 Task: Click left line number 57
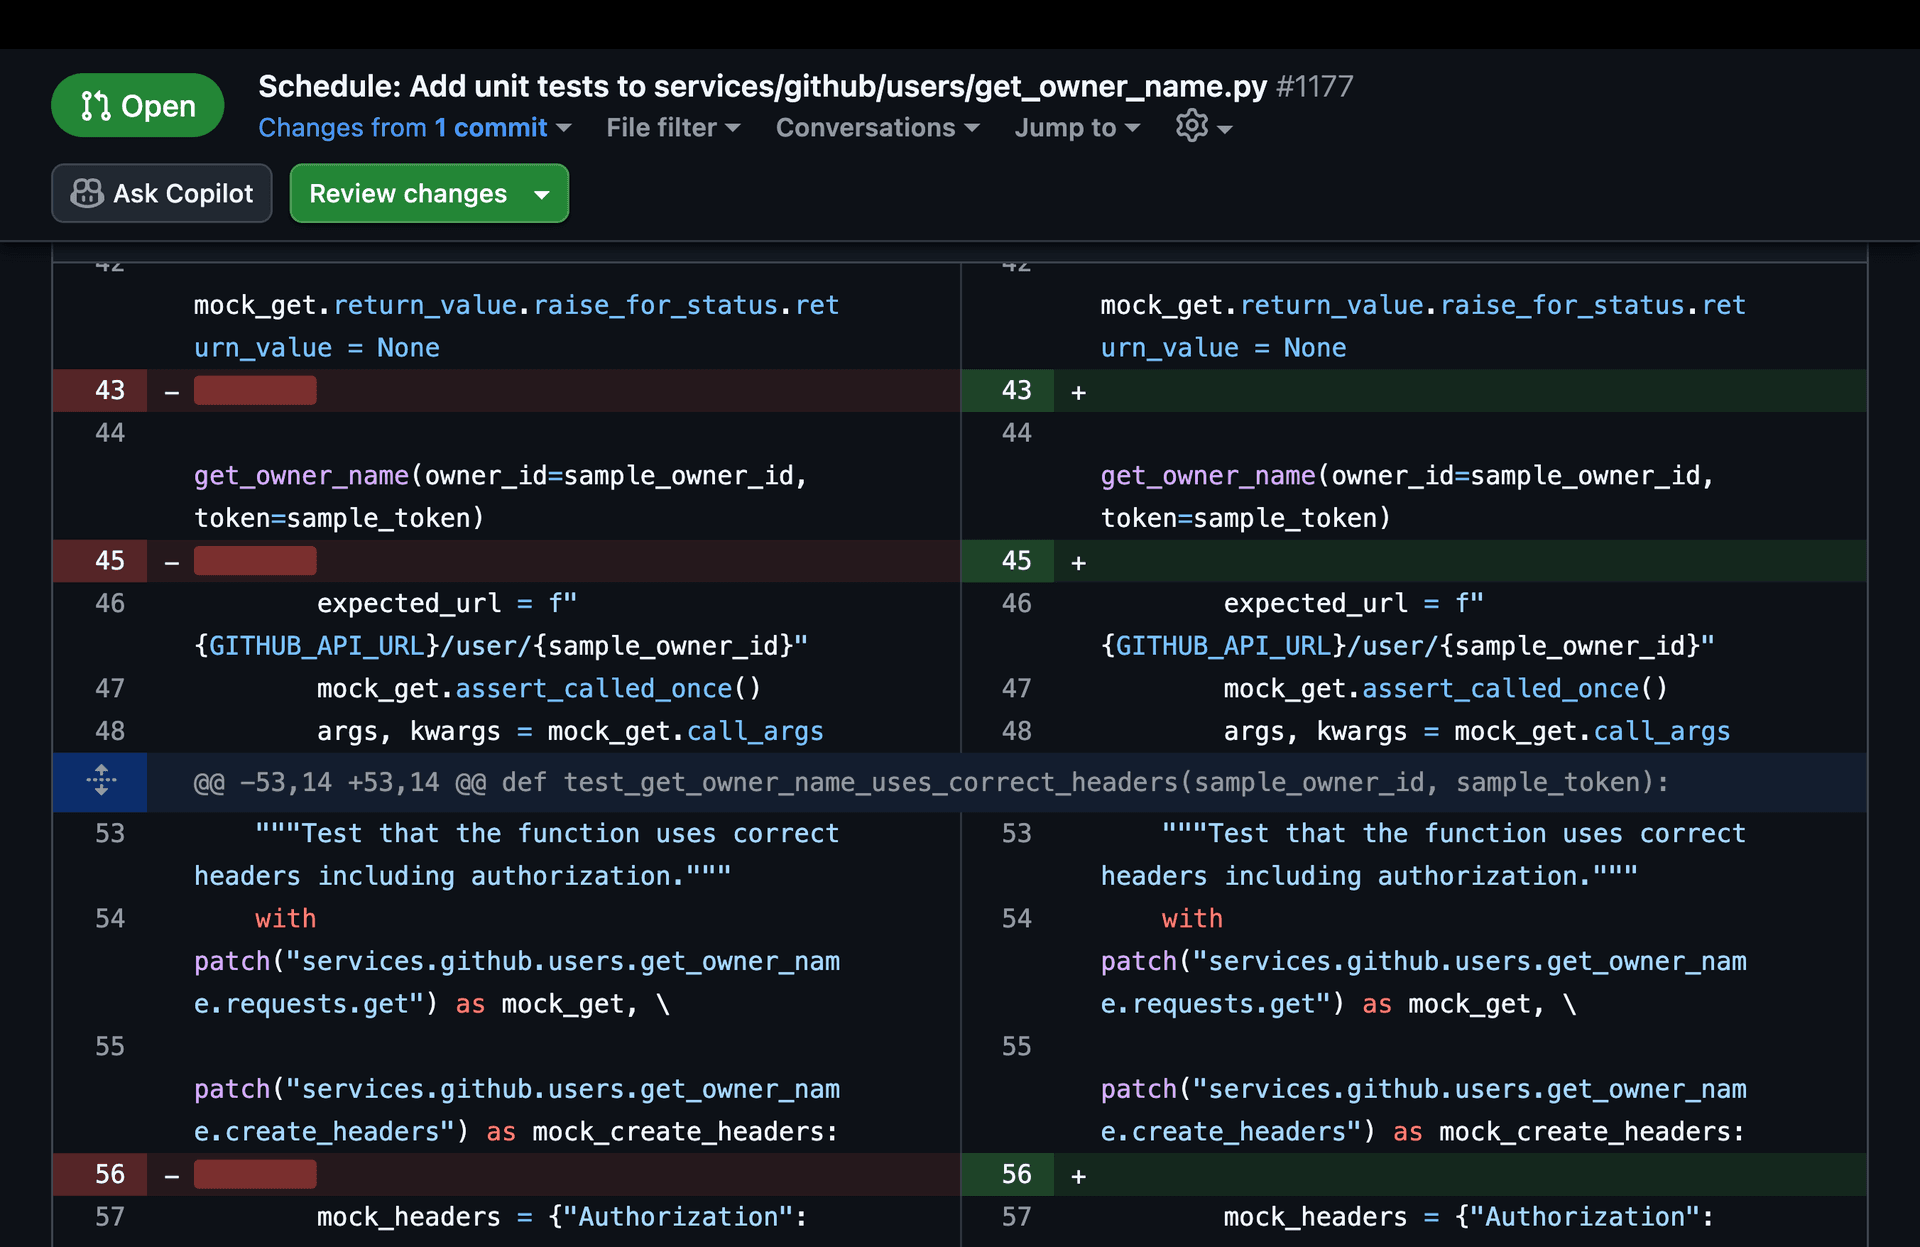[x=109, y=1216]
